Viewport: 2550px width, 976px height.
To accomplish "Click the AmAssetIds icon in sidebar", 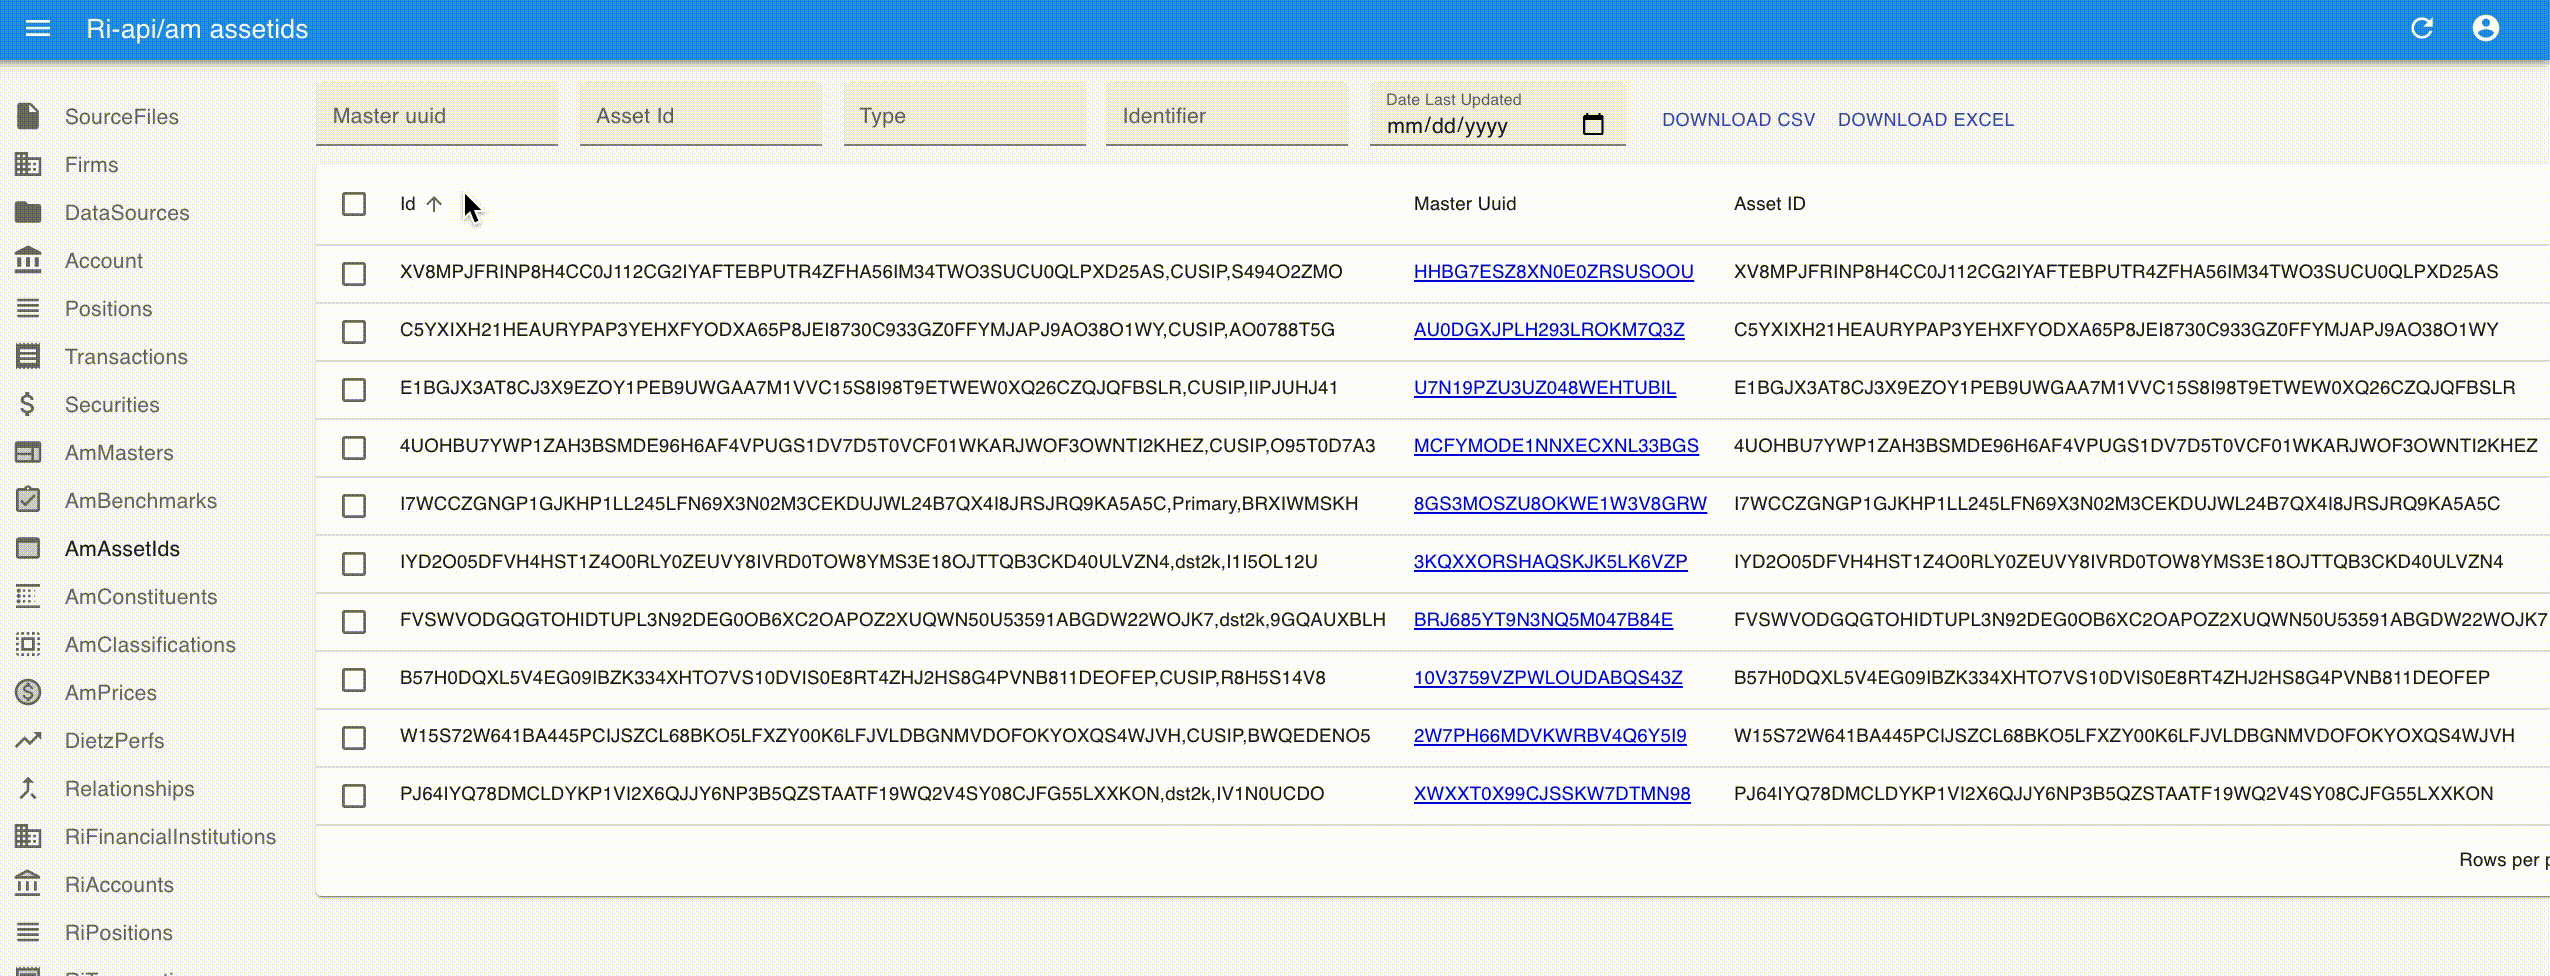I will pos(28,548).
